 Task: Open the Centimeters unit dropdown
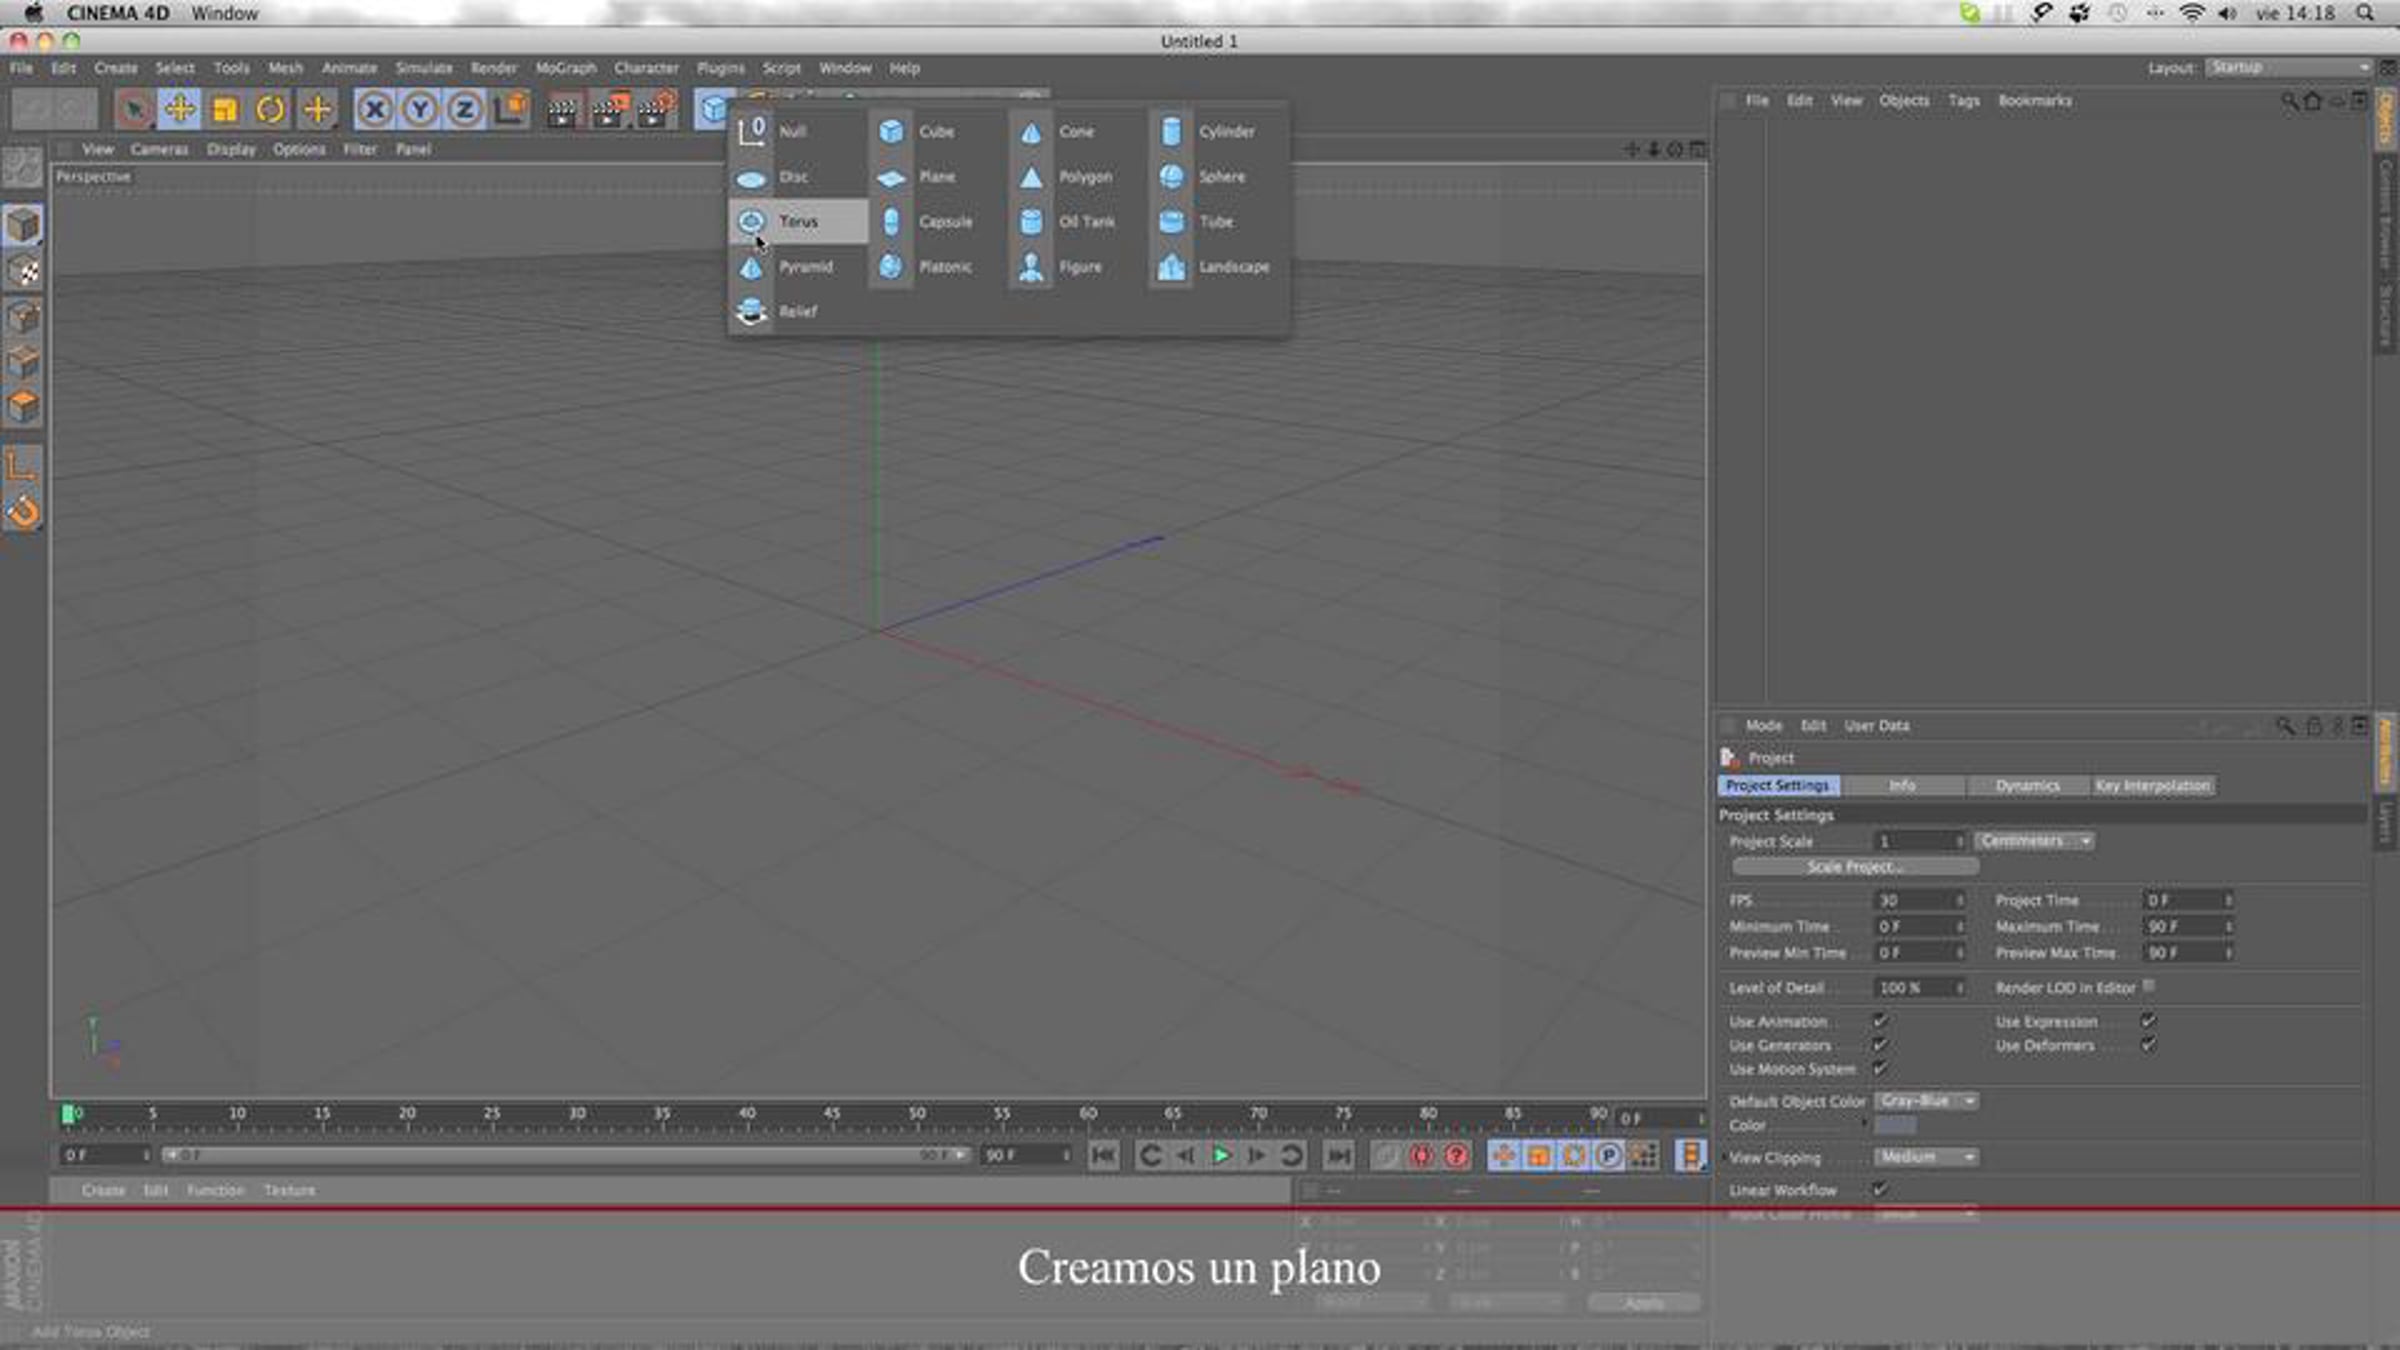2034,841
